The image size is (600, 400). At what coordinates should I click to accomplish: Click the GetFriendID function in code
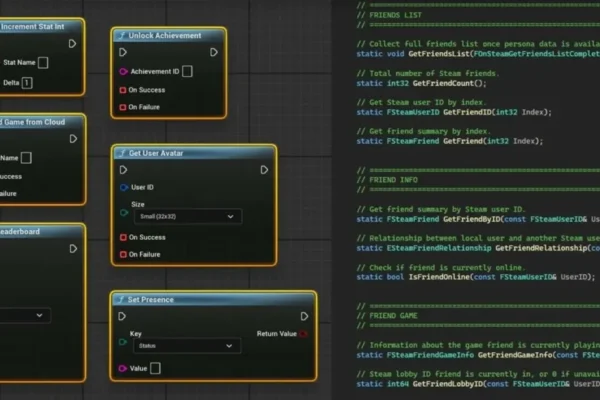(467, 113)
